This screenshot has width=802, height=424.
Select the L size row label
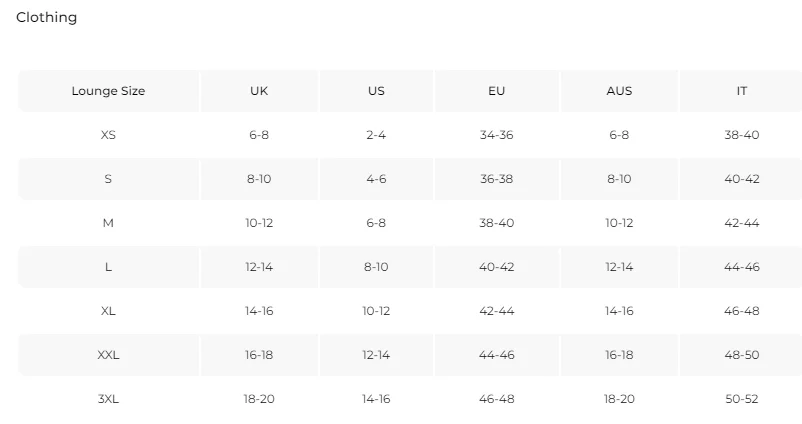[x=108, y=267]
